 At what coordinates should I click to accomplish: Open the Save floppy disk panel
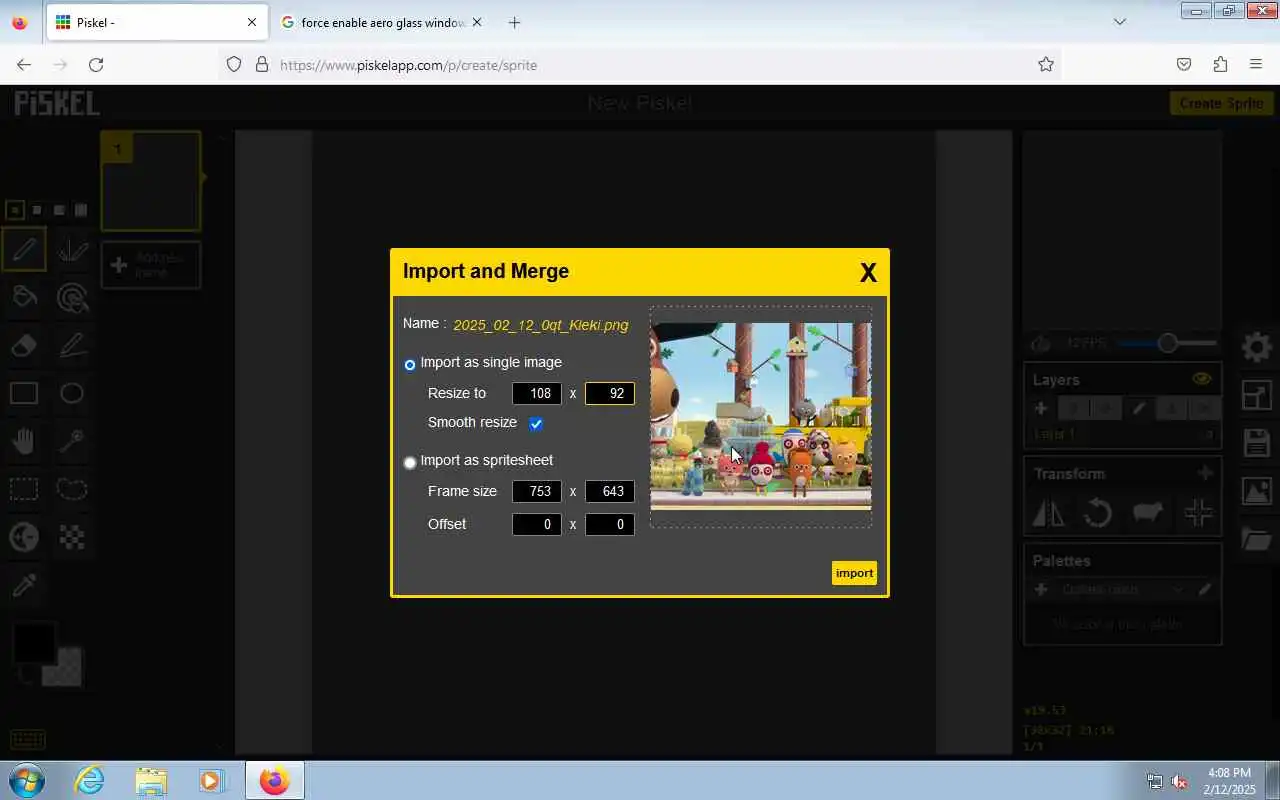coord(1257,443)
